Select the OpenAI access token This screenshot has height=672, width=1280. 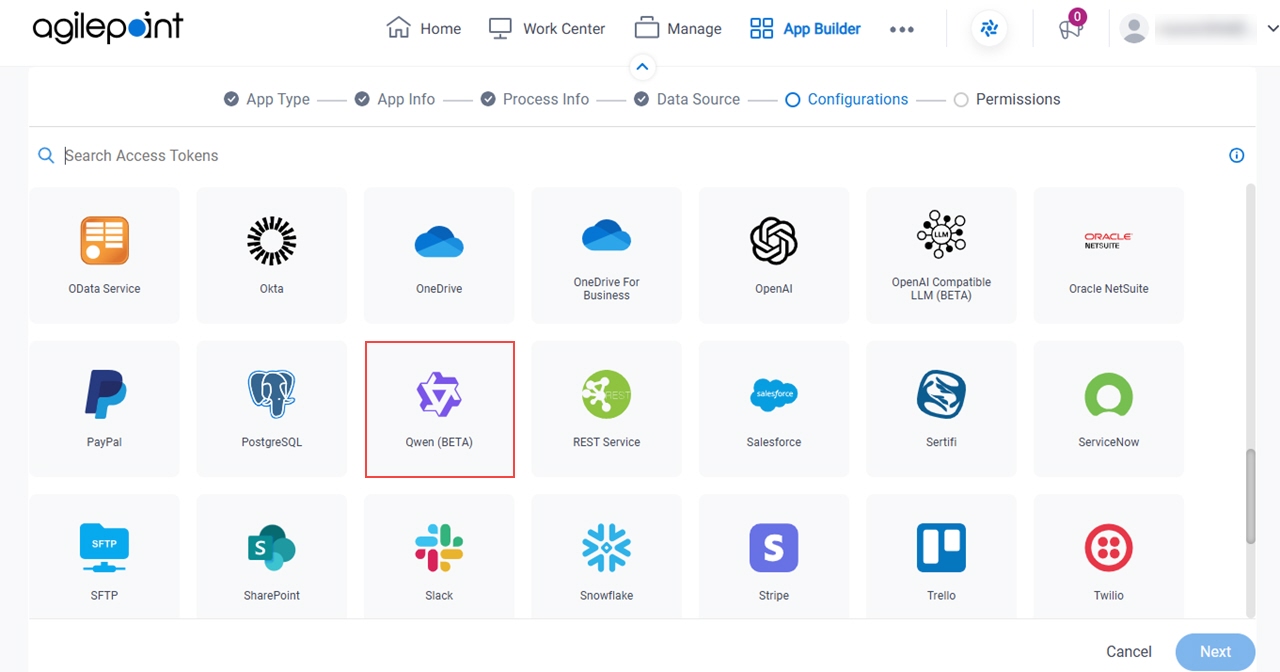(x=774, y=255)
